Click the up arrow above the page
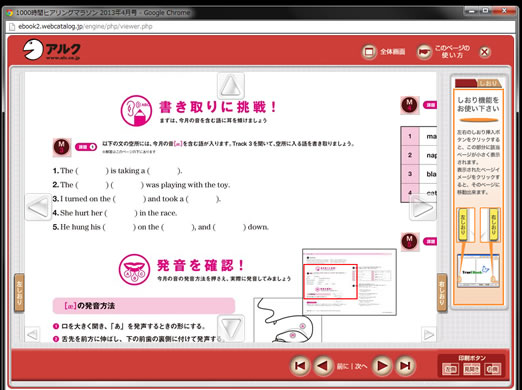This screenshot has height=390, width=522. click(x=231, y=86)
